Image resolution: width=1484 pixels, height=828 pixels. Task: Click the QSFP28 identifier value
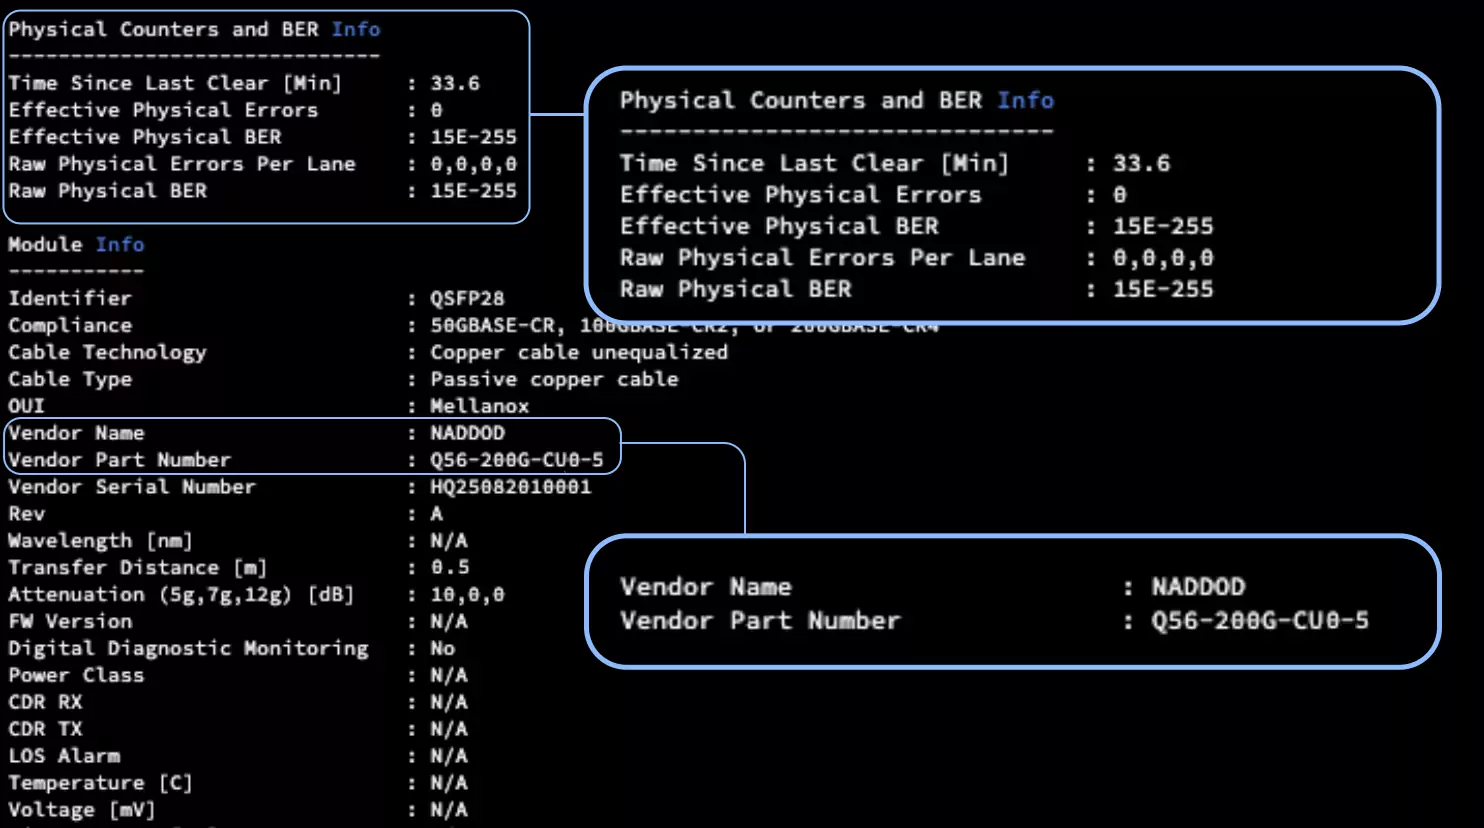(x=467, y=298)
